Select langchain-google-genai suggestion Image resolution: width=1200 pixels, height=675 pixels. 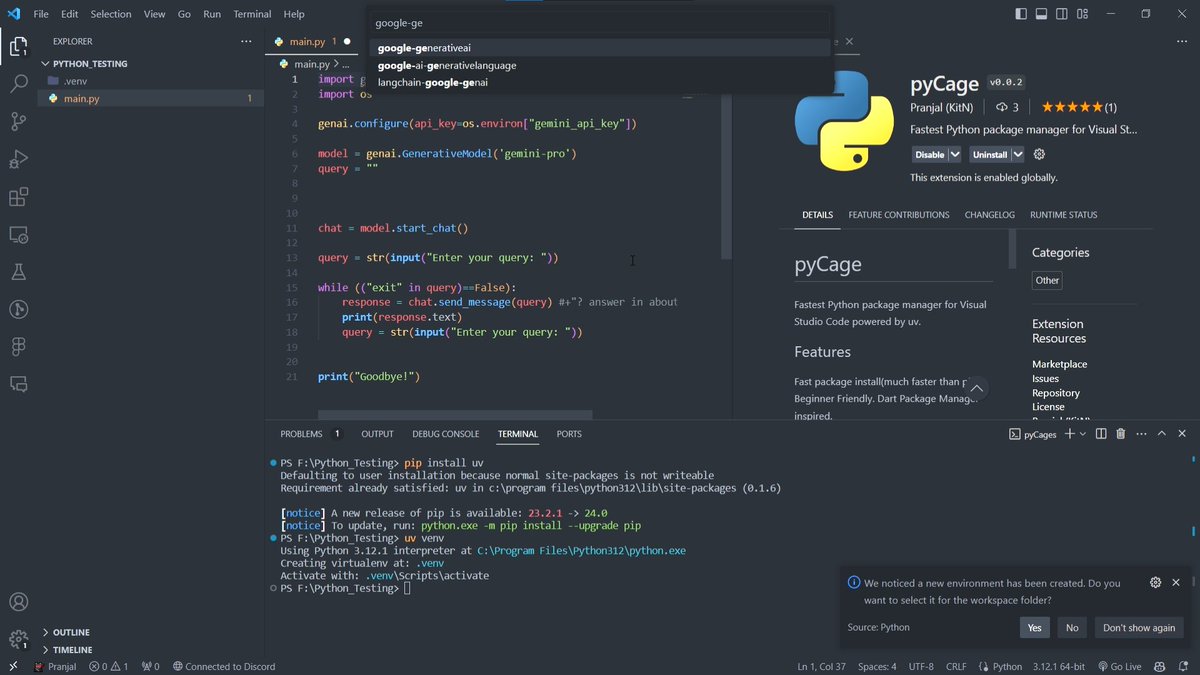pyautogui.click(x=600, y=82)
